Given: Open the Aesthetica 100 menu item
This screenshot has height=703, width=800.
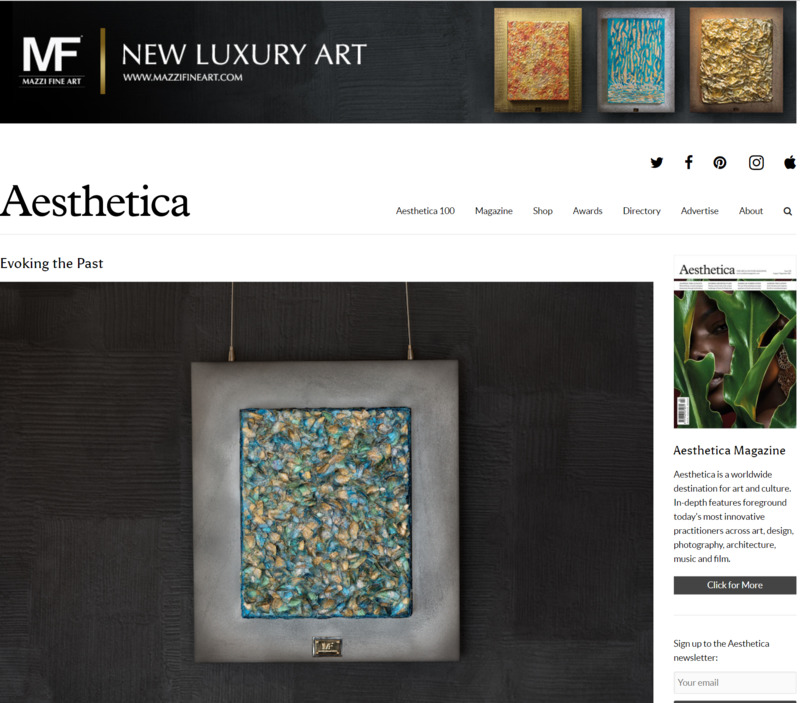Looking at the screenshot, I should (x=425, y=211).
